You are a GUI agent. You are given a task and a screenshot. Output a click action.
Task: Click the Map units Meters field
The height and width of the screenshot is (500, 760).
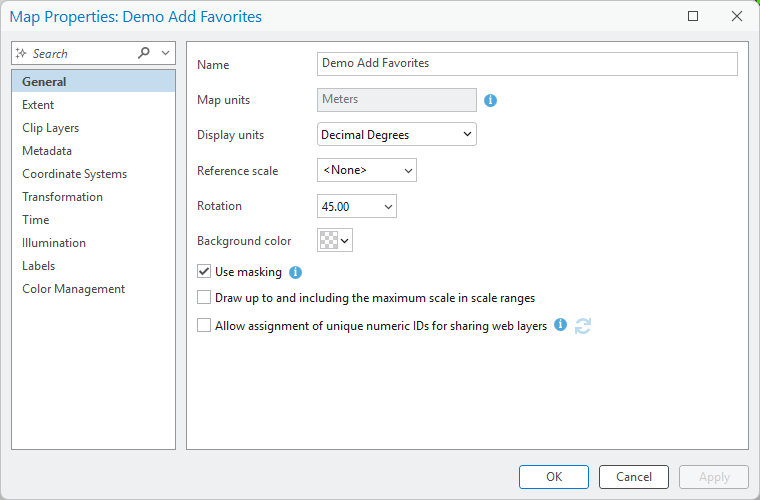click(396, 99)
